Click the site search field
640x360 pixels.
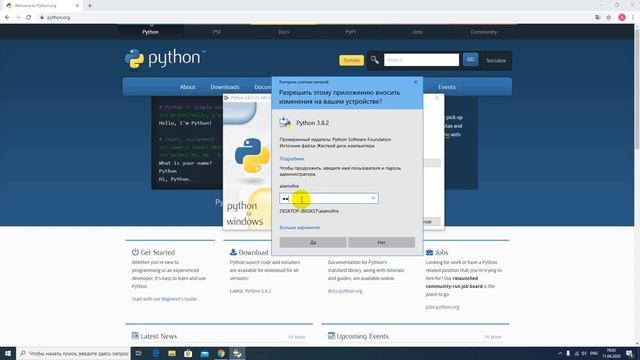coord(421,60)
